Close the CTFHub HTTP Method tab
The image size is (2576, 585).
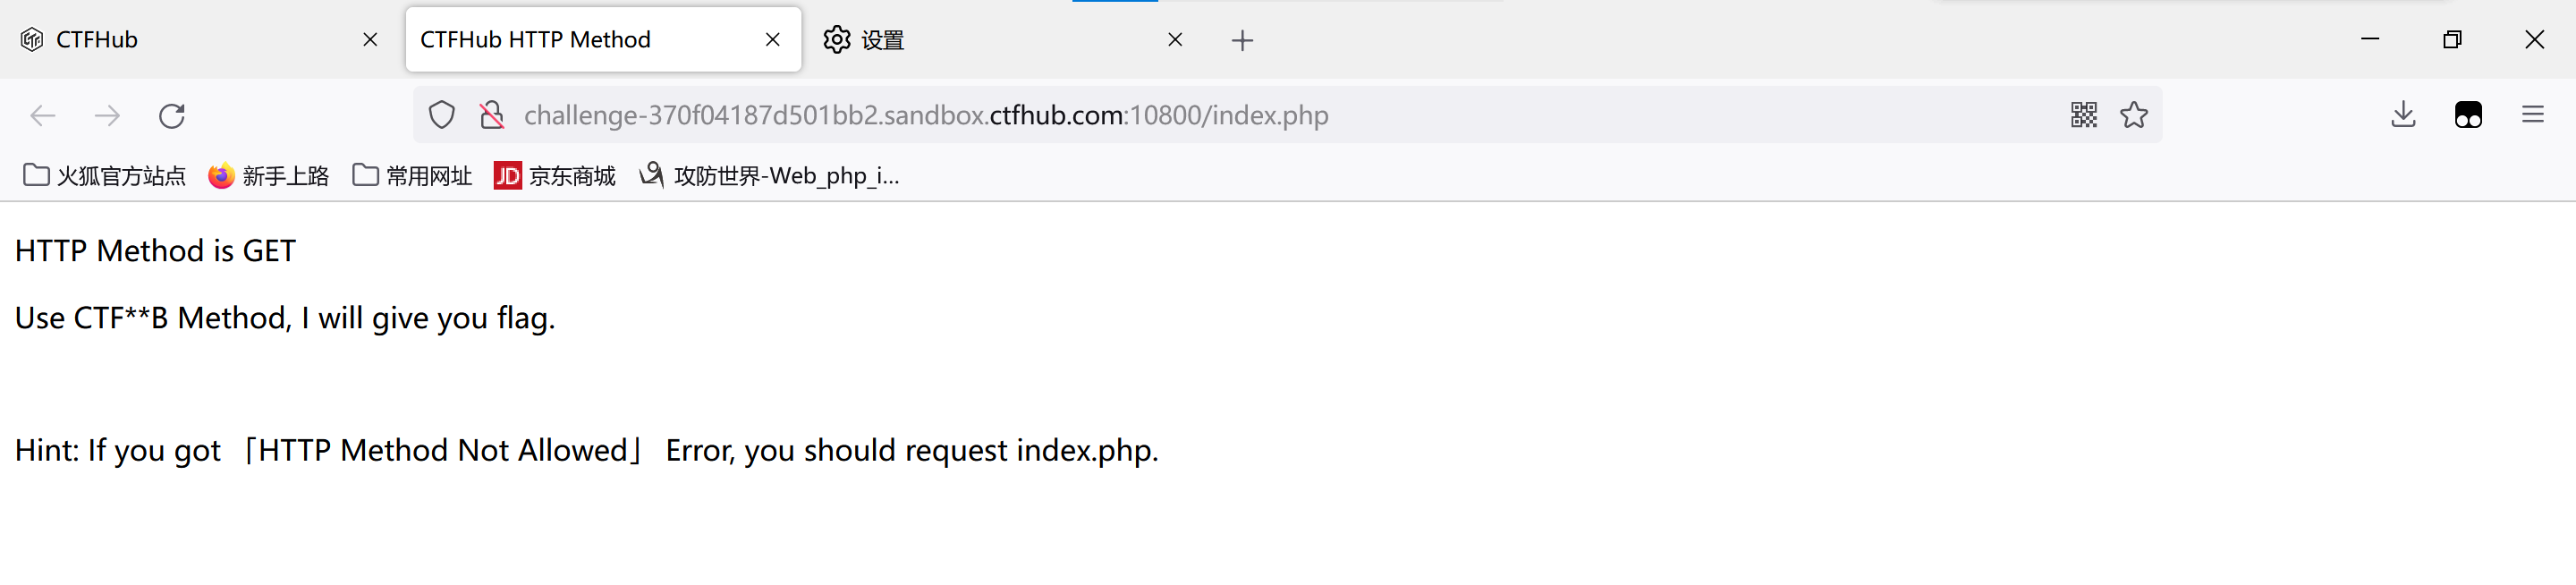[773, 40]
